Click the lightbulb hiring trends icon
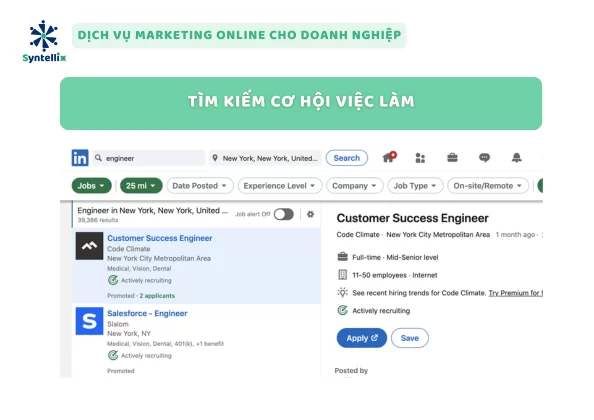The width and height of the screenshot is (594, 420). [342, 292]
